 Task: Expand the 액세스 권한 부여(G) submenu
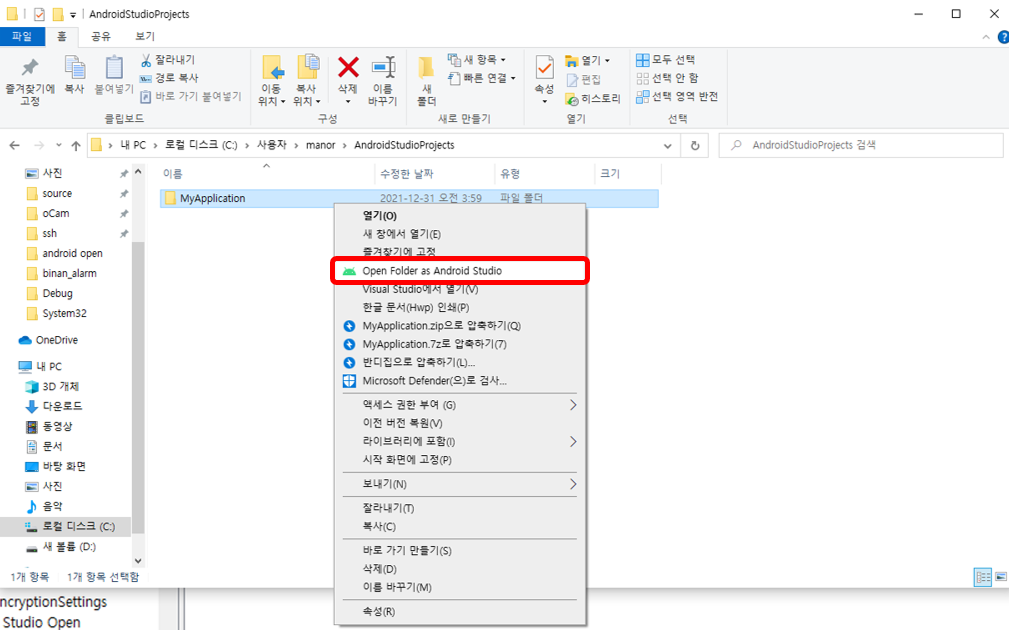[x=459, y=405]
